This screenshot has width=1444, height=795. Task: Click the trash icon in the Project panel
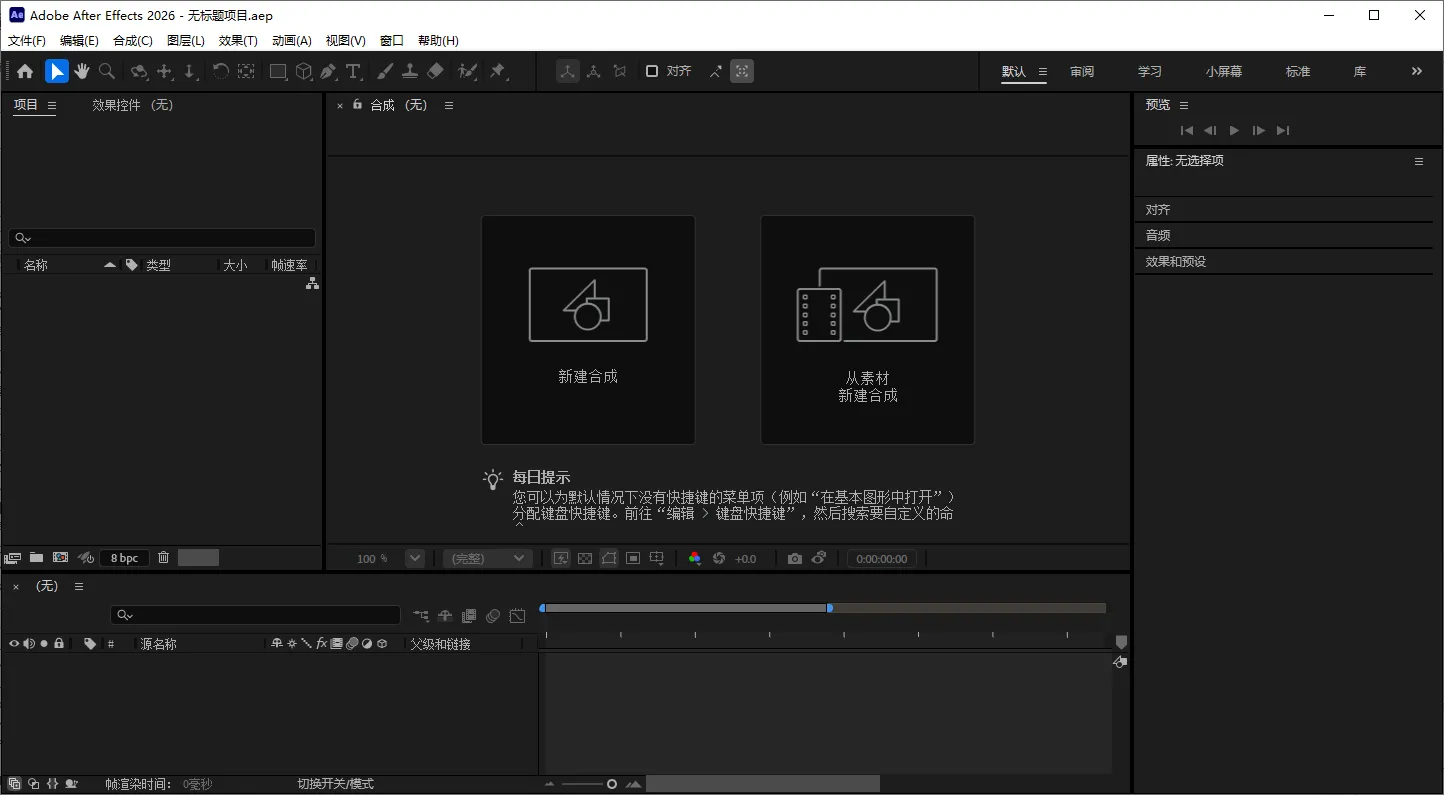click(x=163, y=557)
